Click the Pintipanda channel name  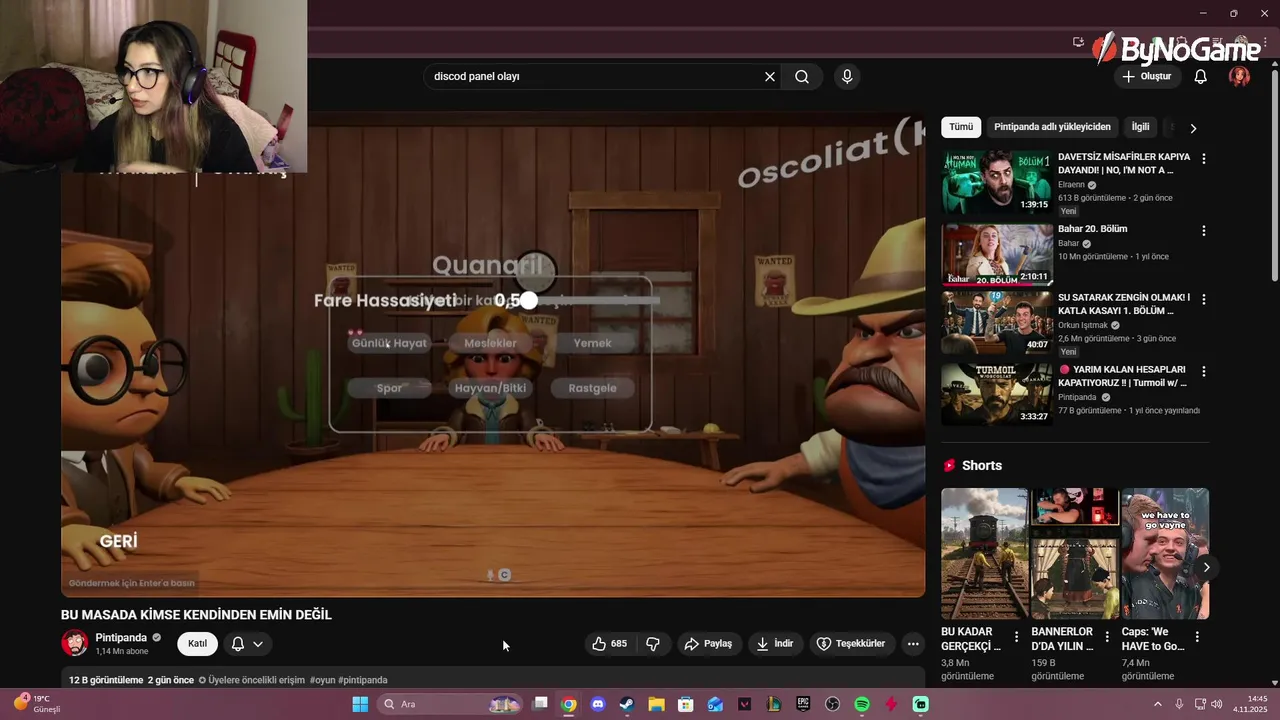(121, 638)
